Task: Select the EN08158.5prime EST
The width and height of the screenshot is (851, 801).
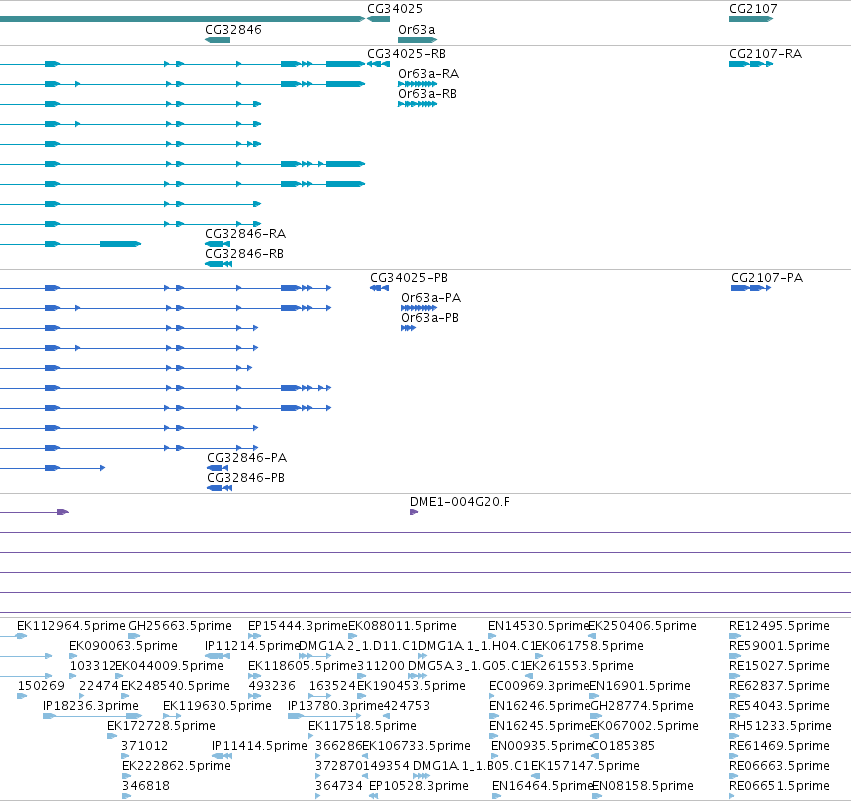Action: click(x=597, y=797)
